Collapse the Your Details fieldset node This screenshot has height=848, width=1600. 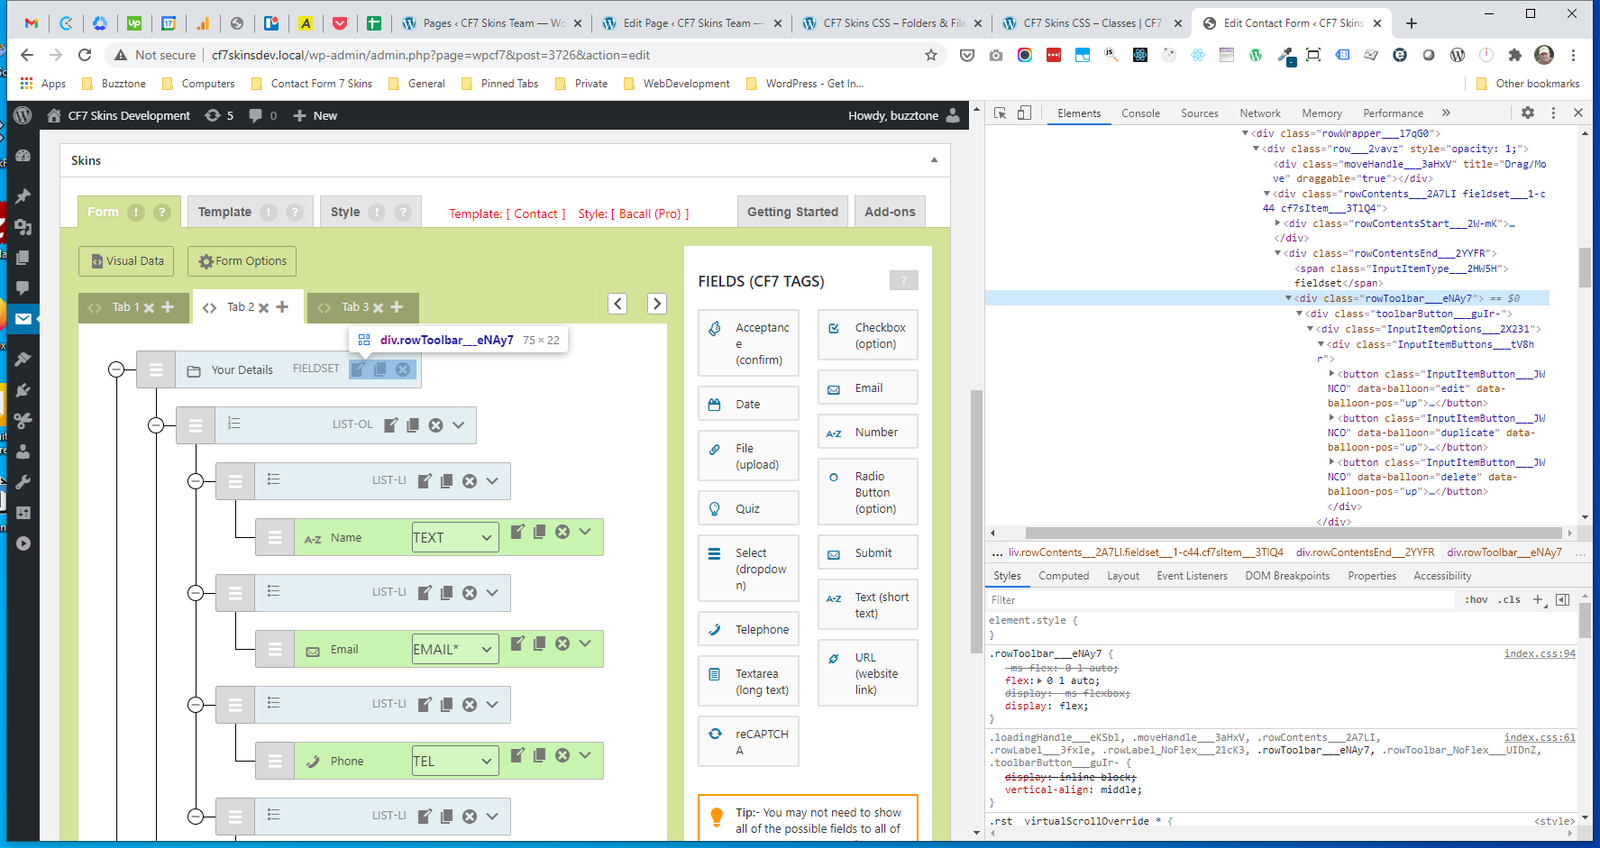tap(116, 370)
